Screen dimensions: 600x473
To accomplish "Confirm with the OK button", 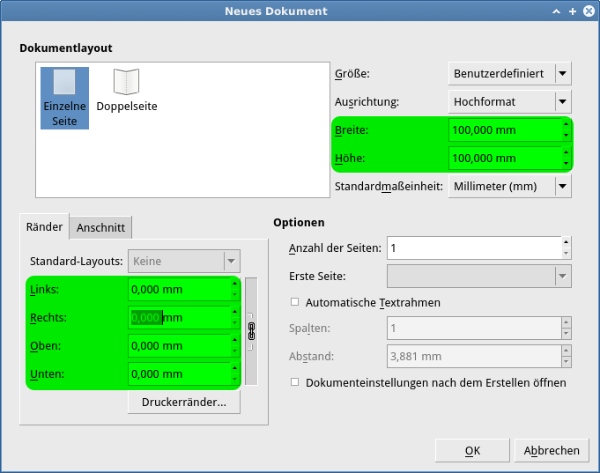I will (x=472, y=450).
